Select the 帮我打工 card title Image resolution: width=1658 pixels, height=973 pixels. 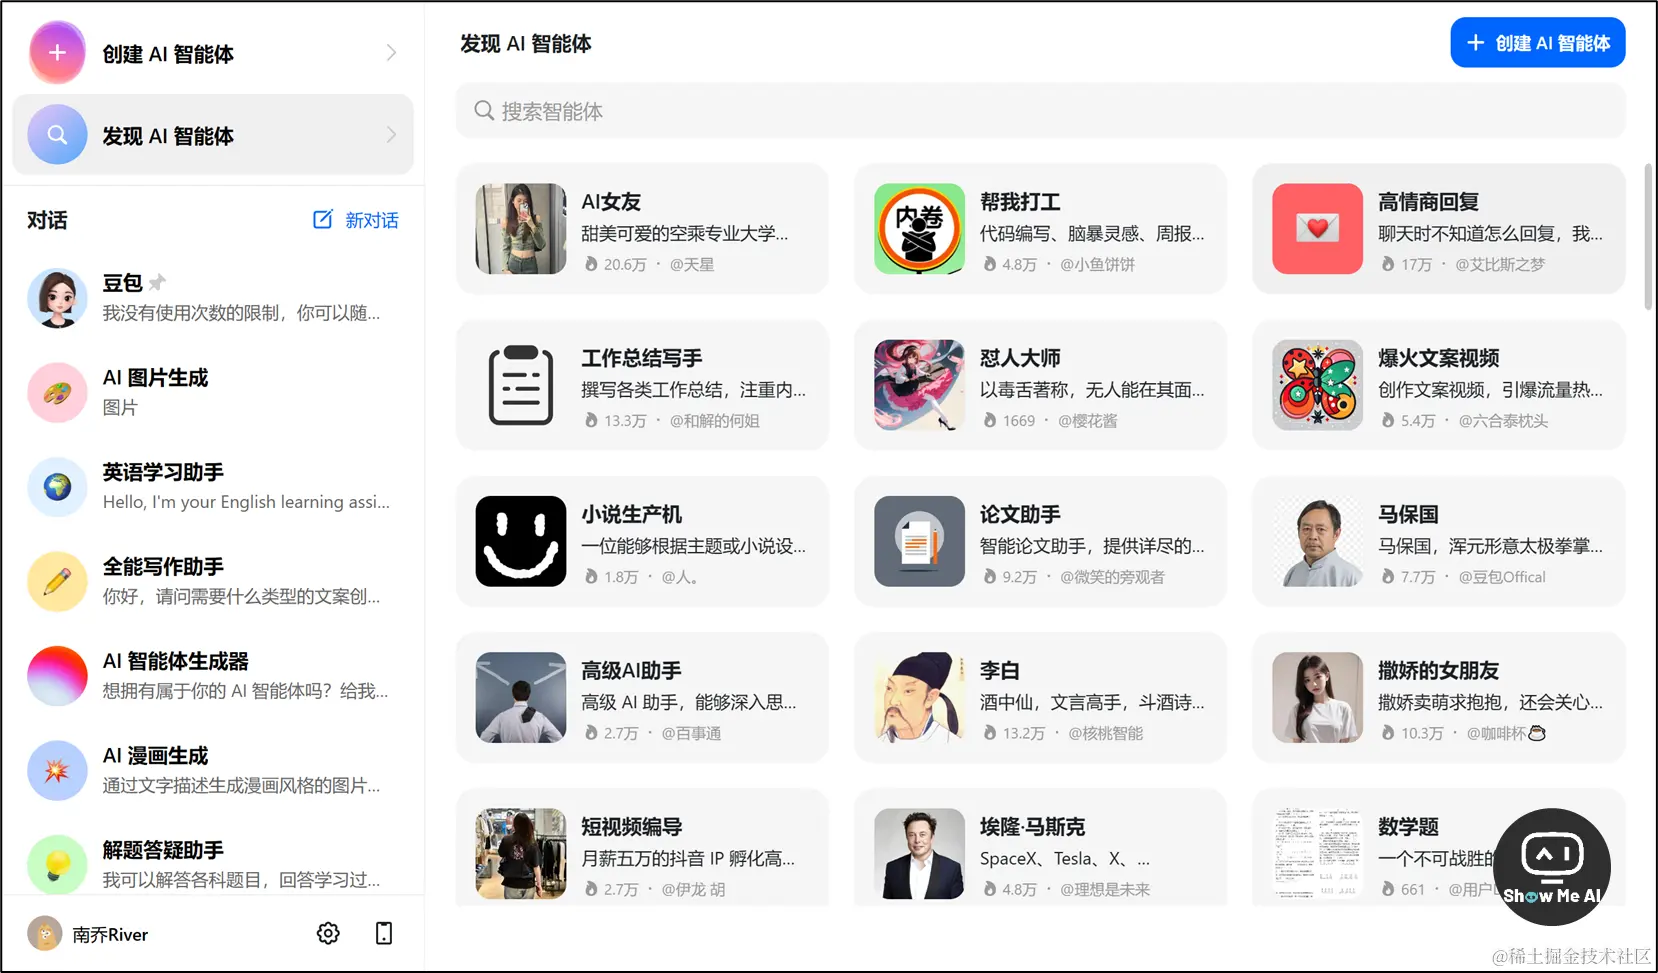pyautogui.click(x=1020, y=202)
